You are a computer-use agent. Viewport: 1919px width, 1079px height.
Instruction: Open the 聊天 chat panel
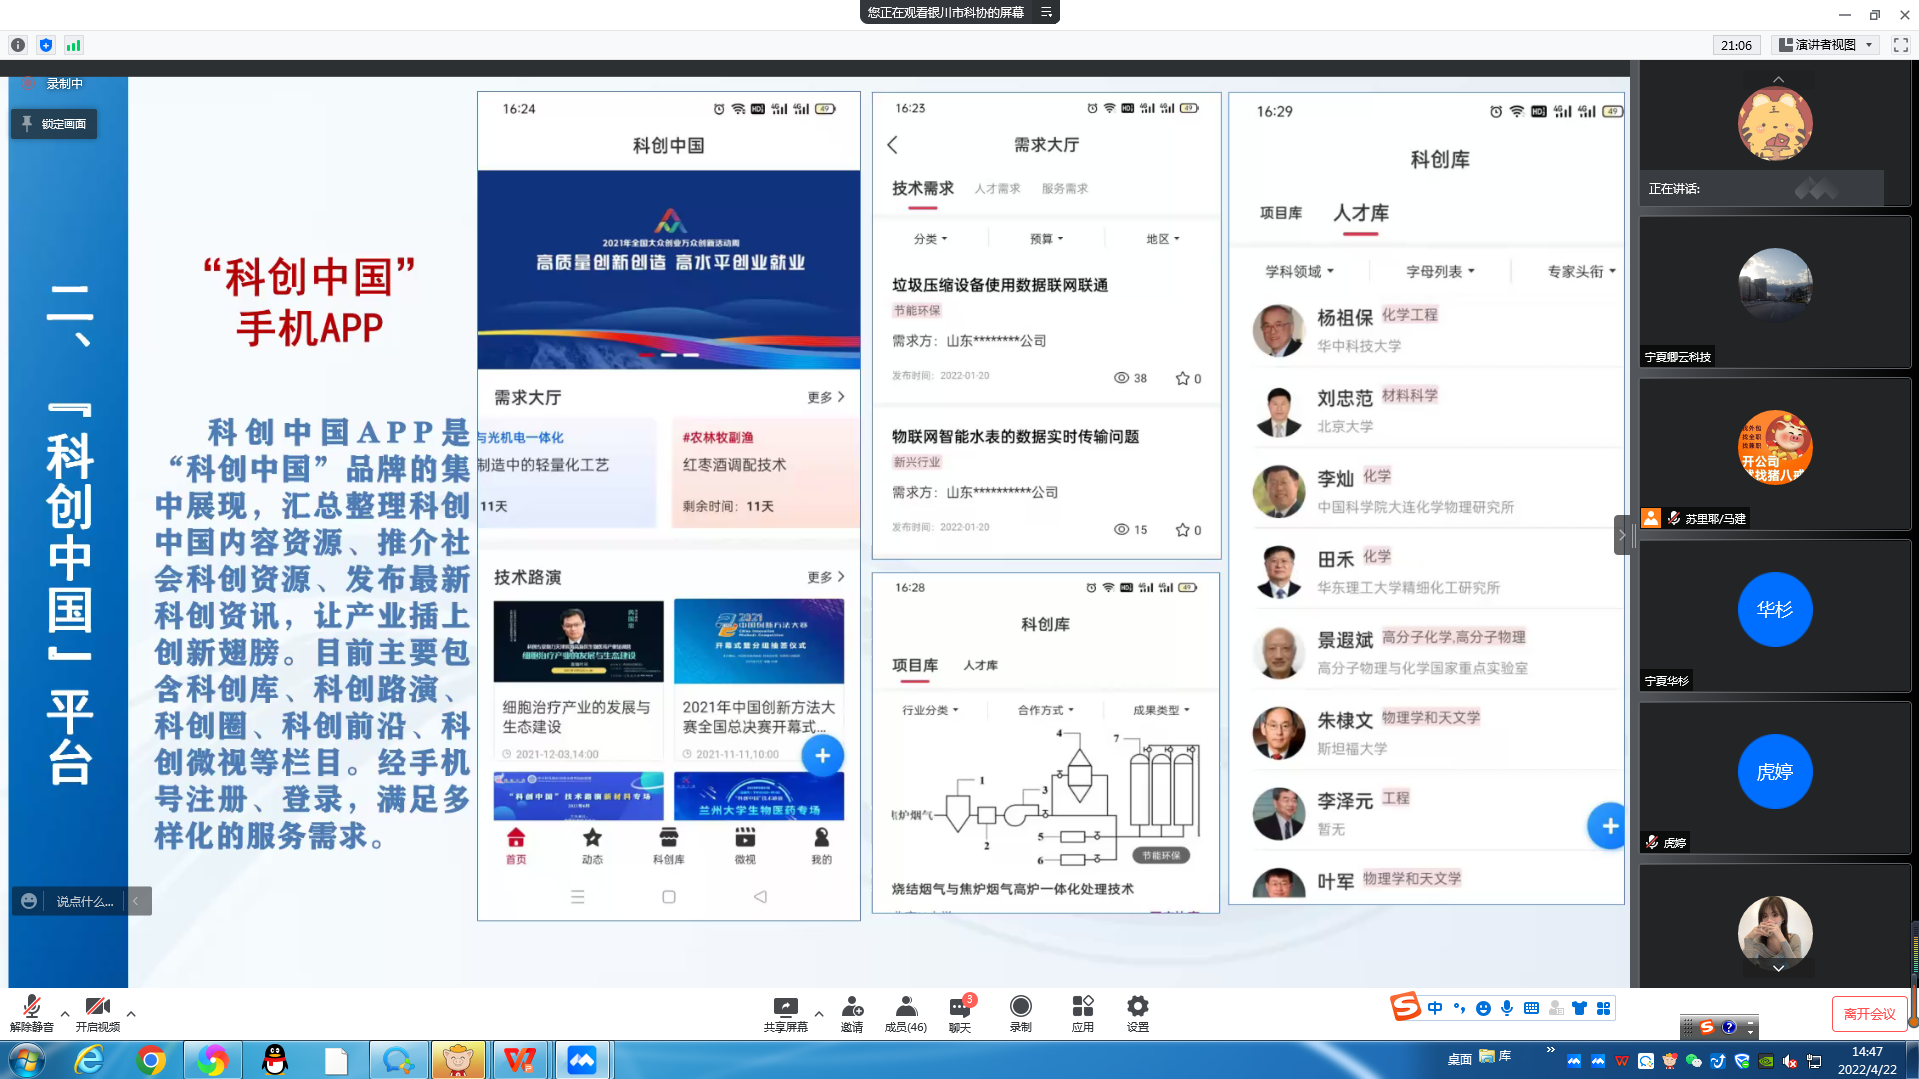click(958, 1012)
